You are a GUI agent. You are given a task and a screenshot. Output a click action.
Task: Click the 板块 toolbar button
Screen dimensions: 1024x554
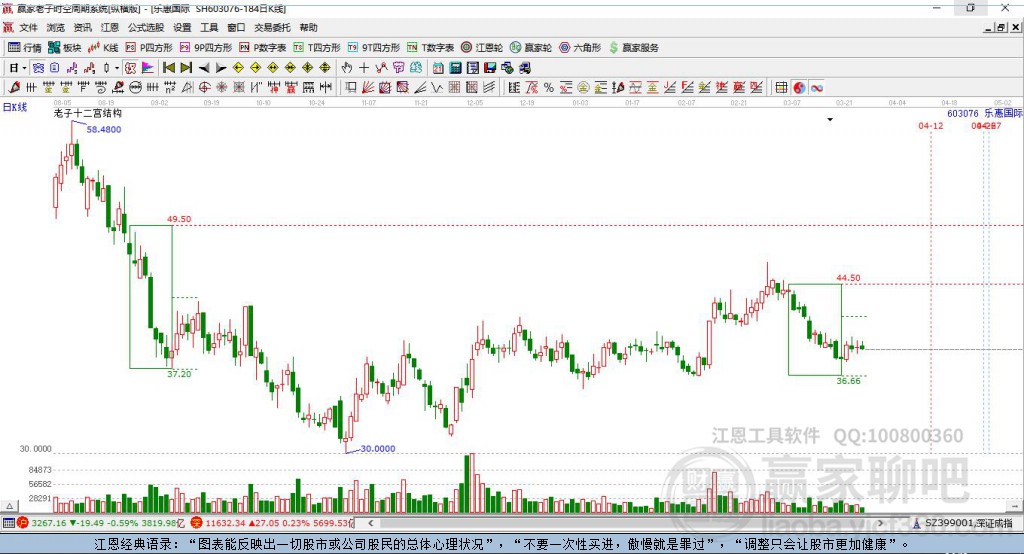pyautogui.click(x=65, y=48)
